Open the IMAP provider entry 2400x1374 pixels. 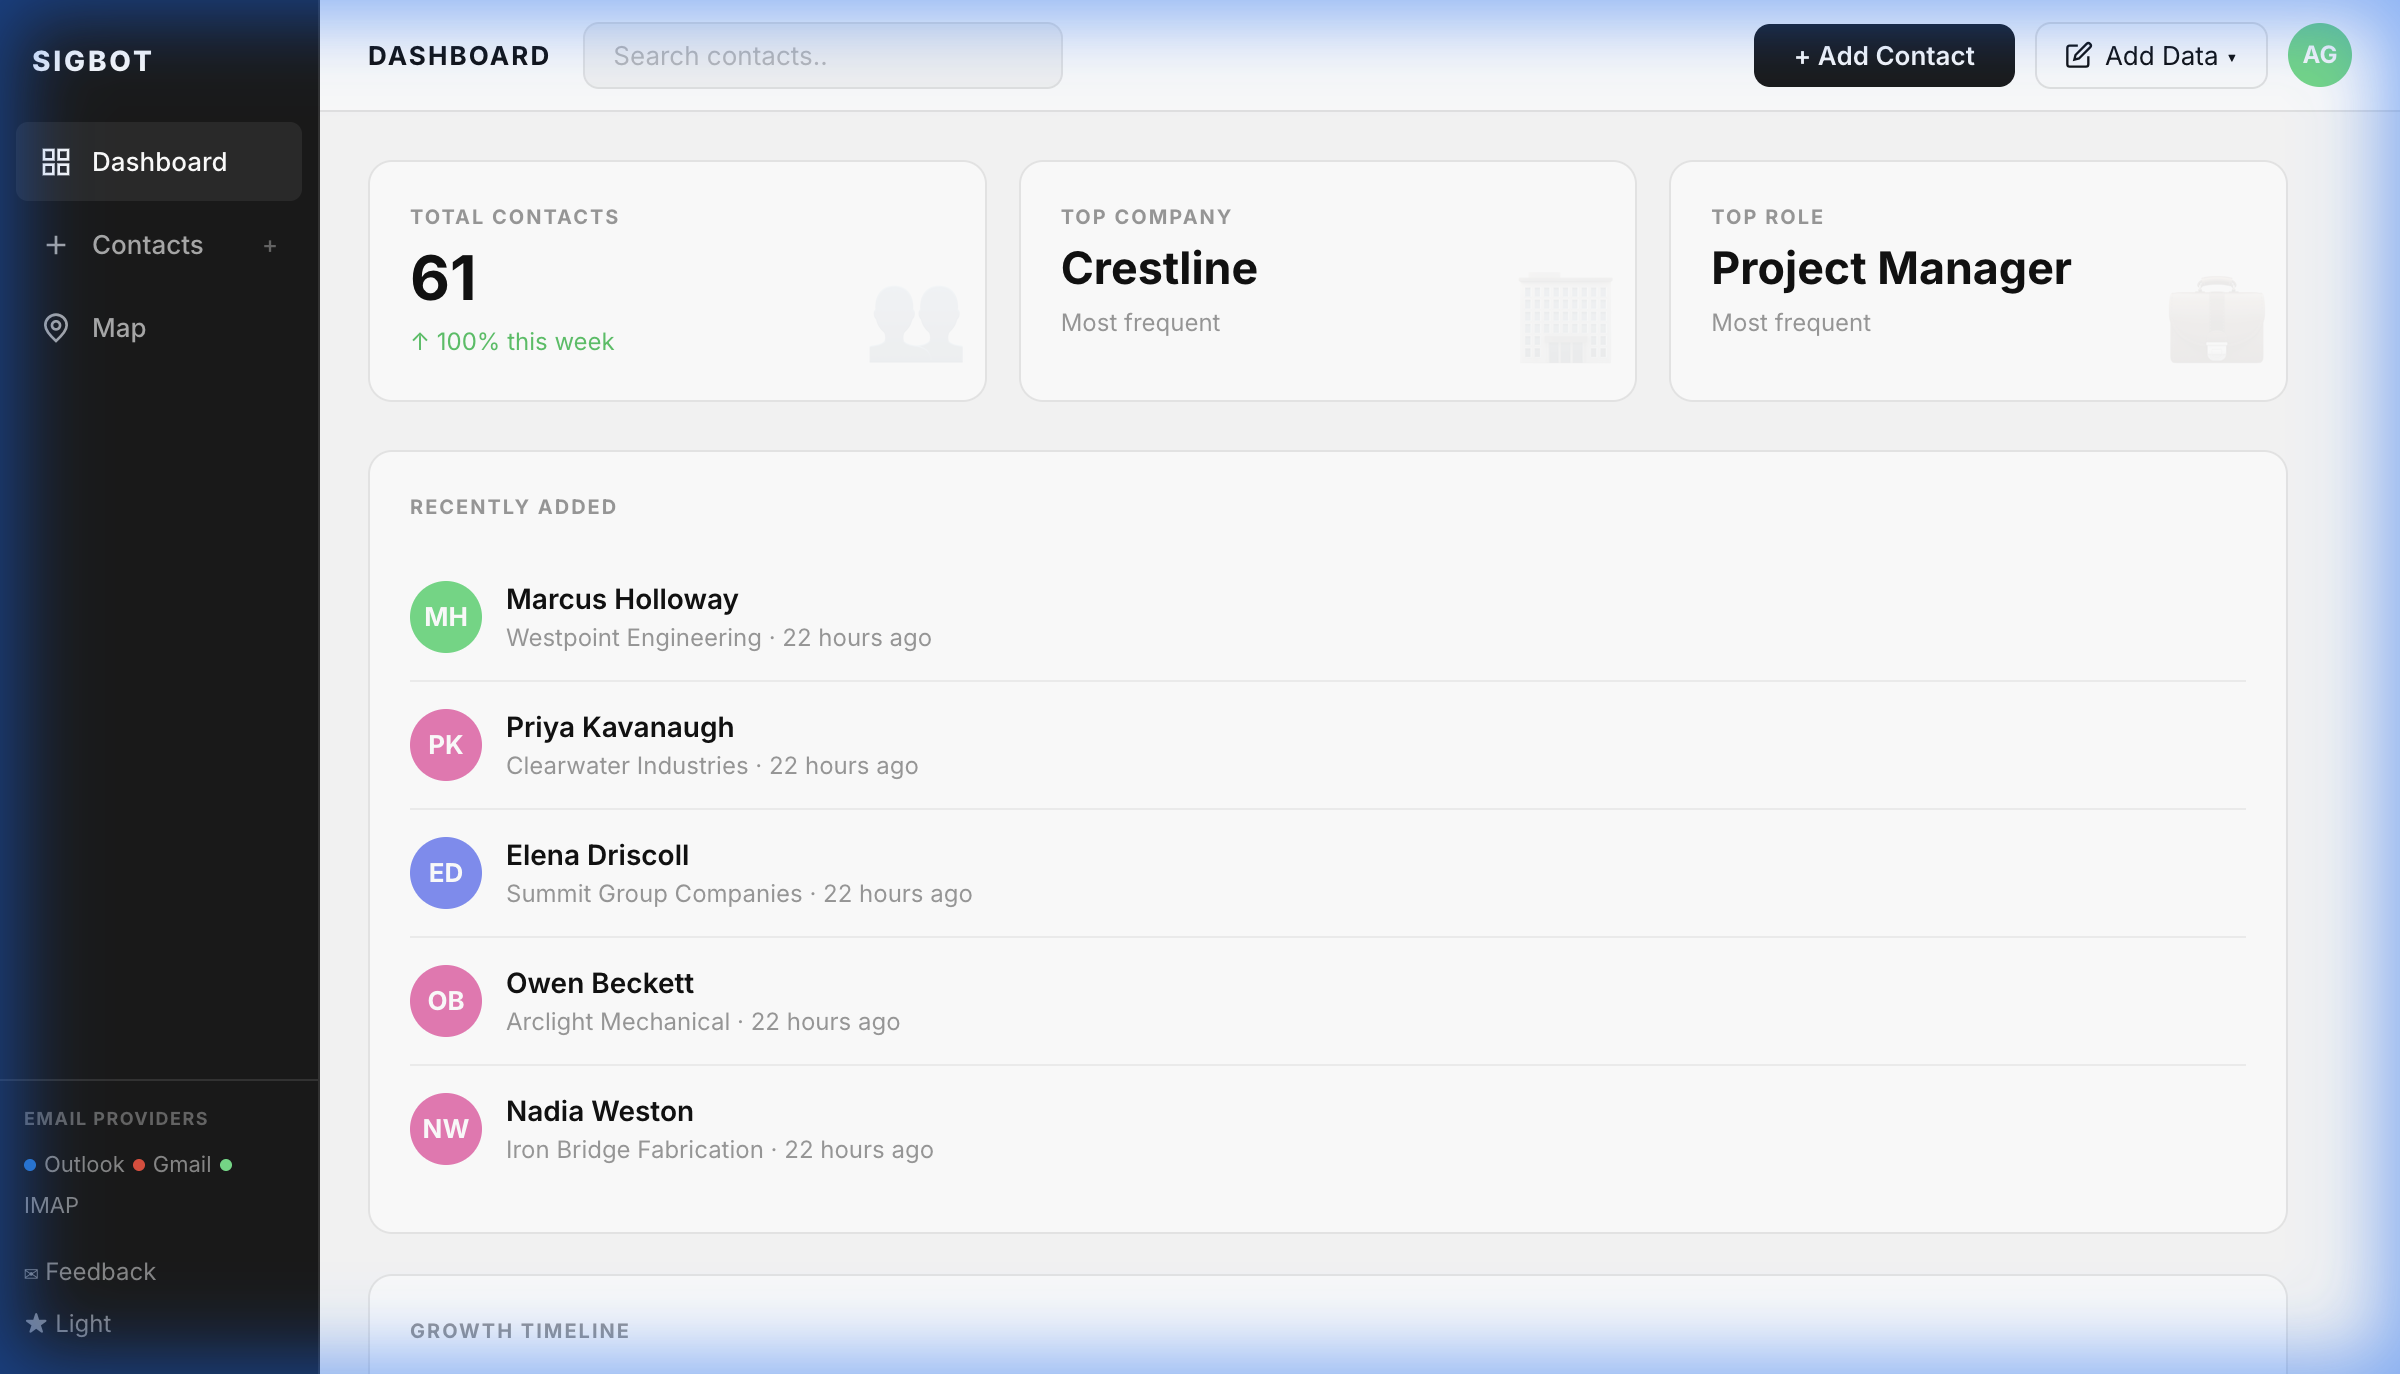[51, 1205]
